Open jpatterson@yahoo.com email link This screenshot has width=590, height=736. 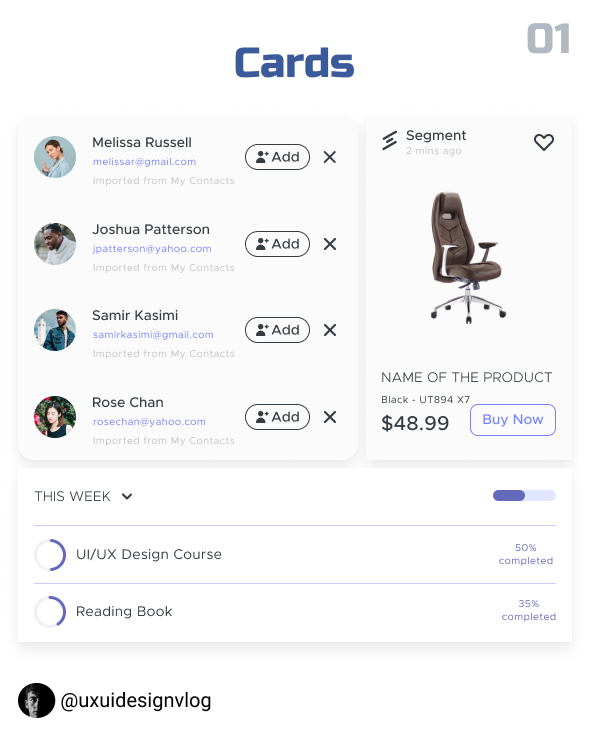click(152, 248)
